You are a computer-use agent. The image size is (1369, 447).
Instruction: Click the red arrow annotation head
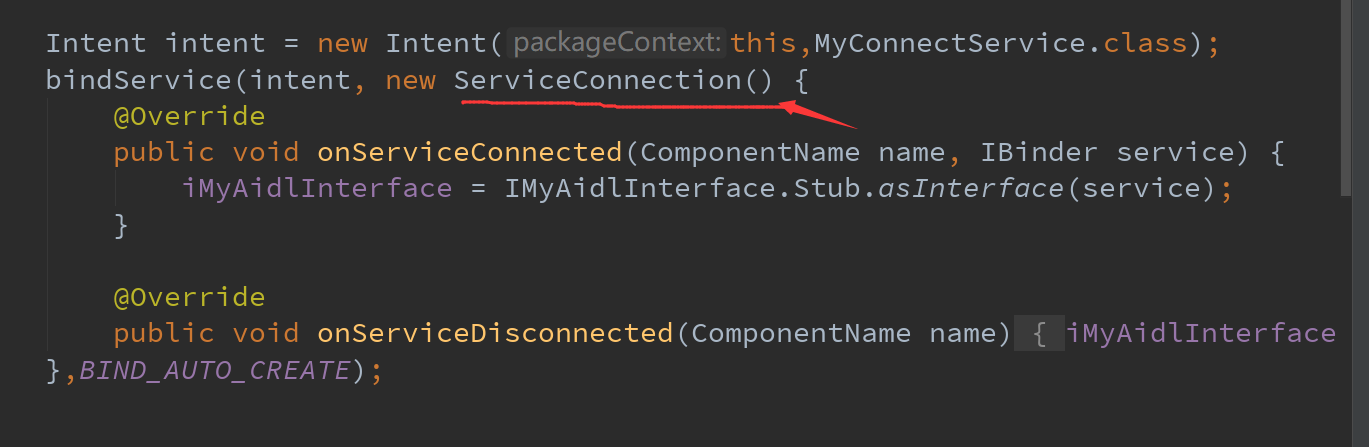[792, 105]
